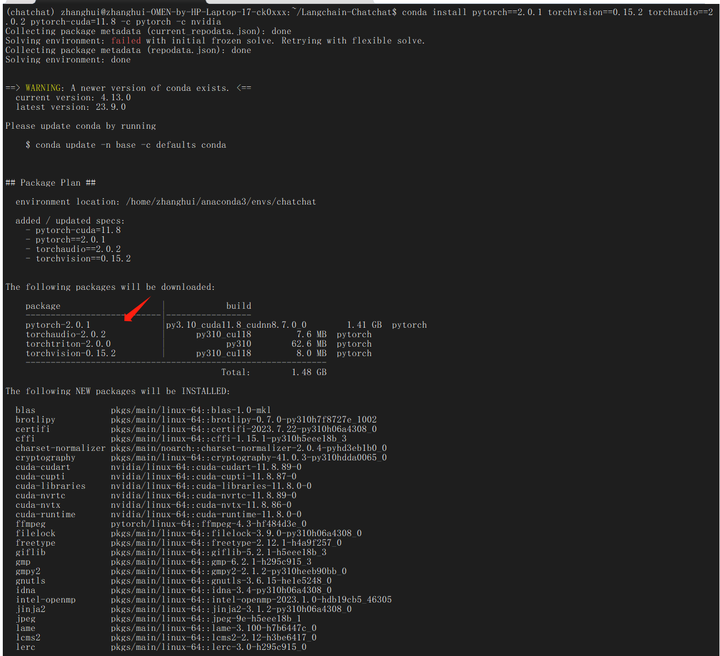
Task: Click 'The following NEW packages will be INSTALLED:' line
Action: [x=118, y=392]
